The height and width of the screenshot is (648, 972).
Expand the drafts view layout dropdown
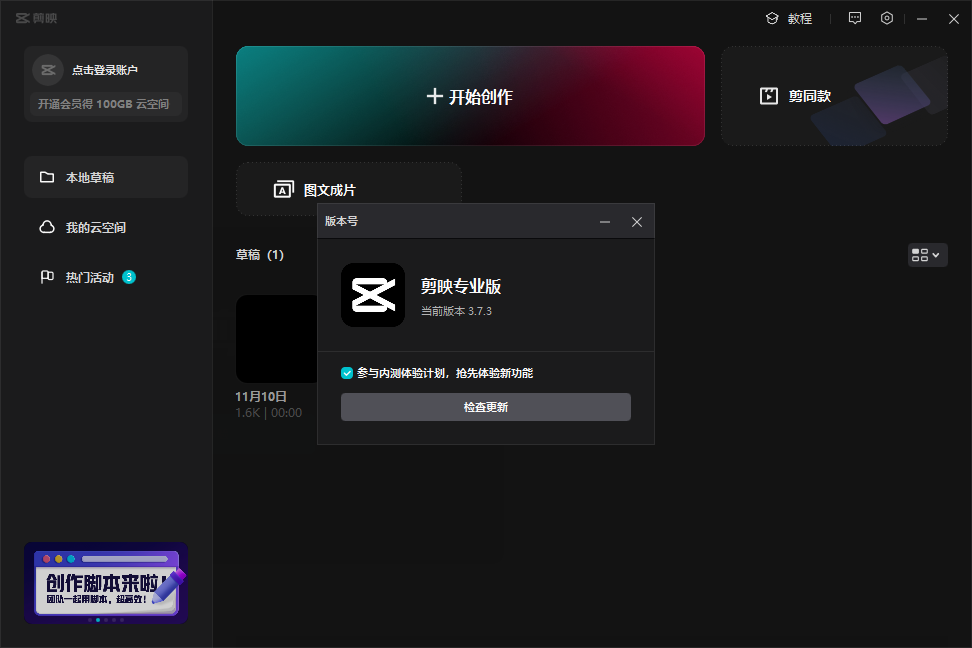(x=927, y=255)
